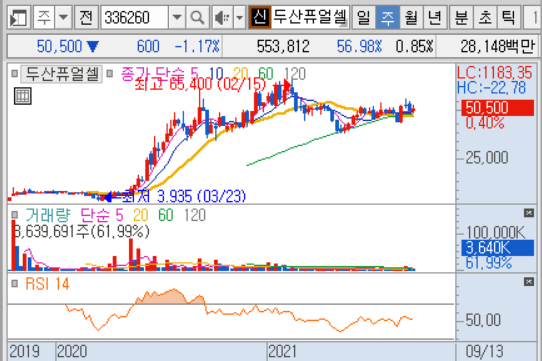This screenshot has width=542, height=361.
Task: Expand the stock code history dropdown
Action: point(177,17)
